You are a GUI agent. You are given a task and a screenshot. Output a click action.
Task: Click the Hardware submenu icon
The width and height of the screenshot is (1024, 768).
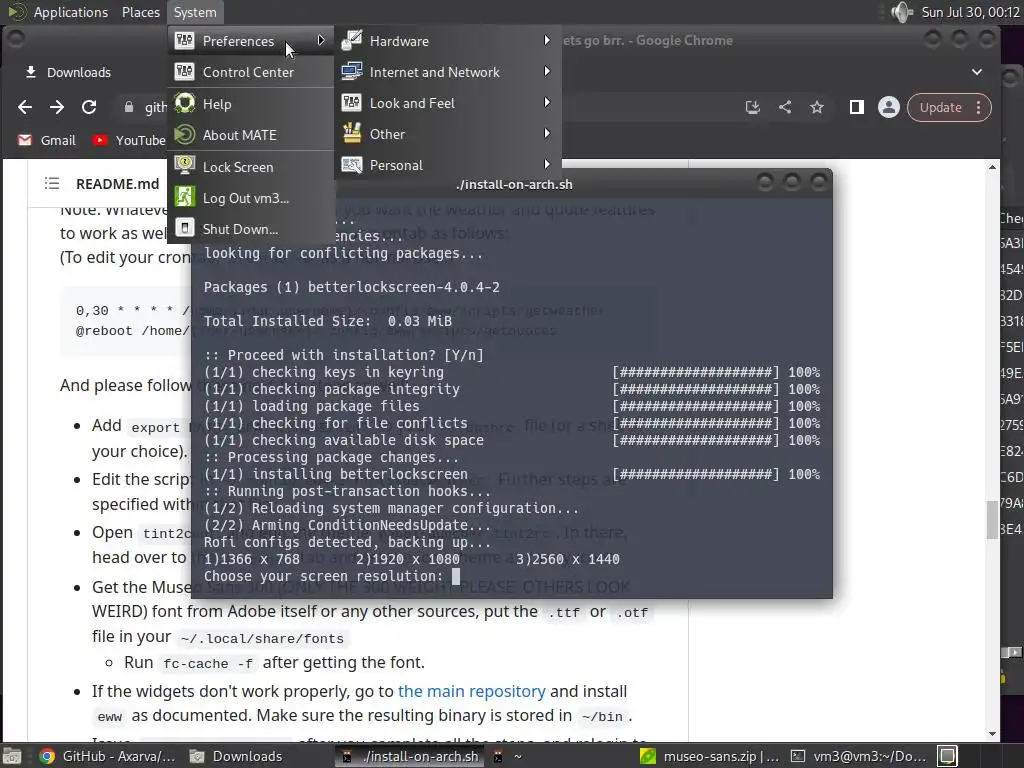[351, 40]
